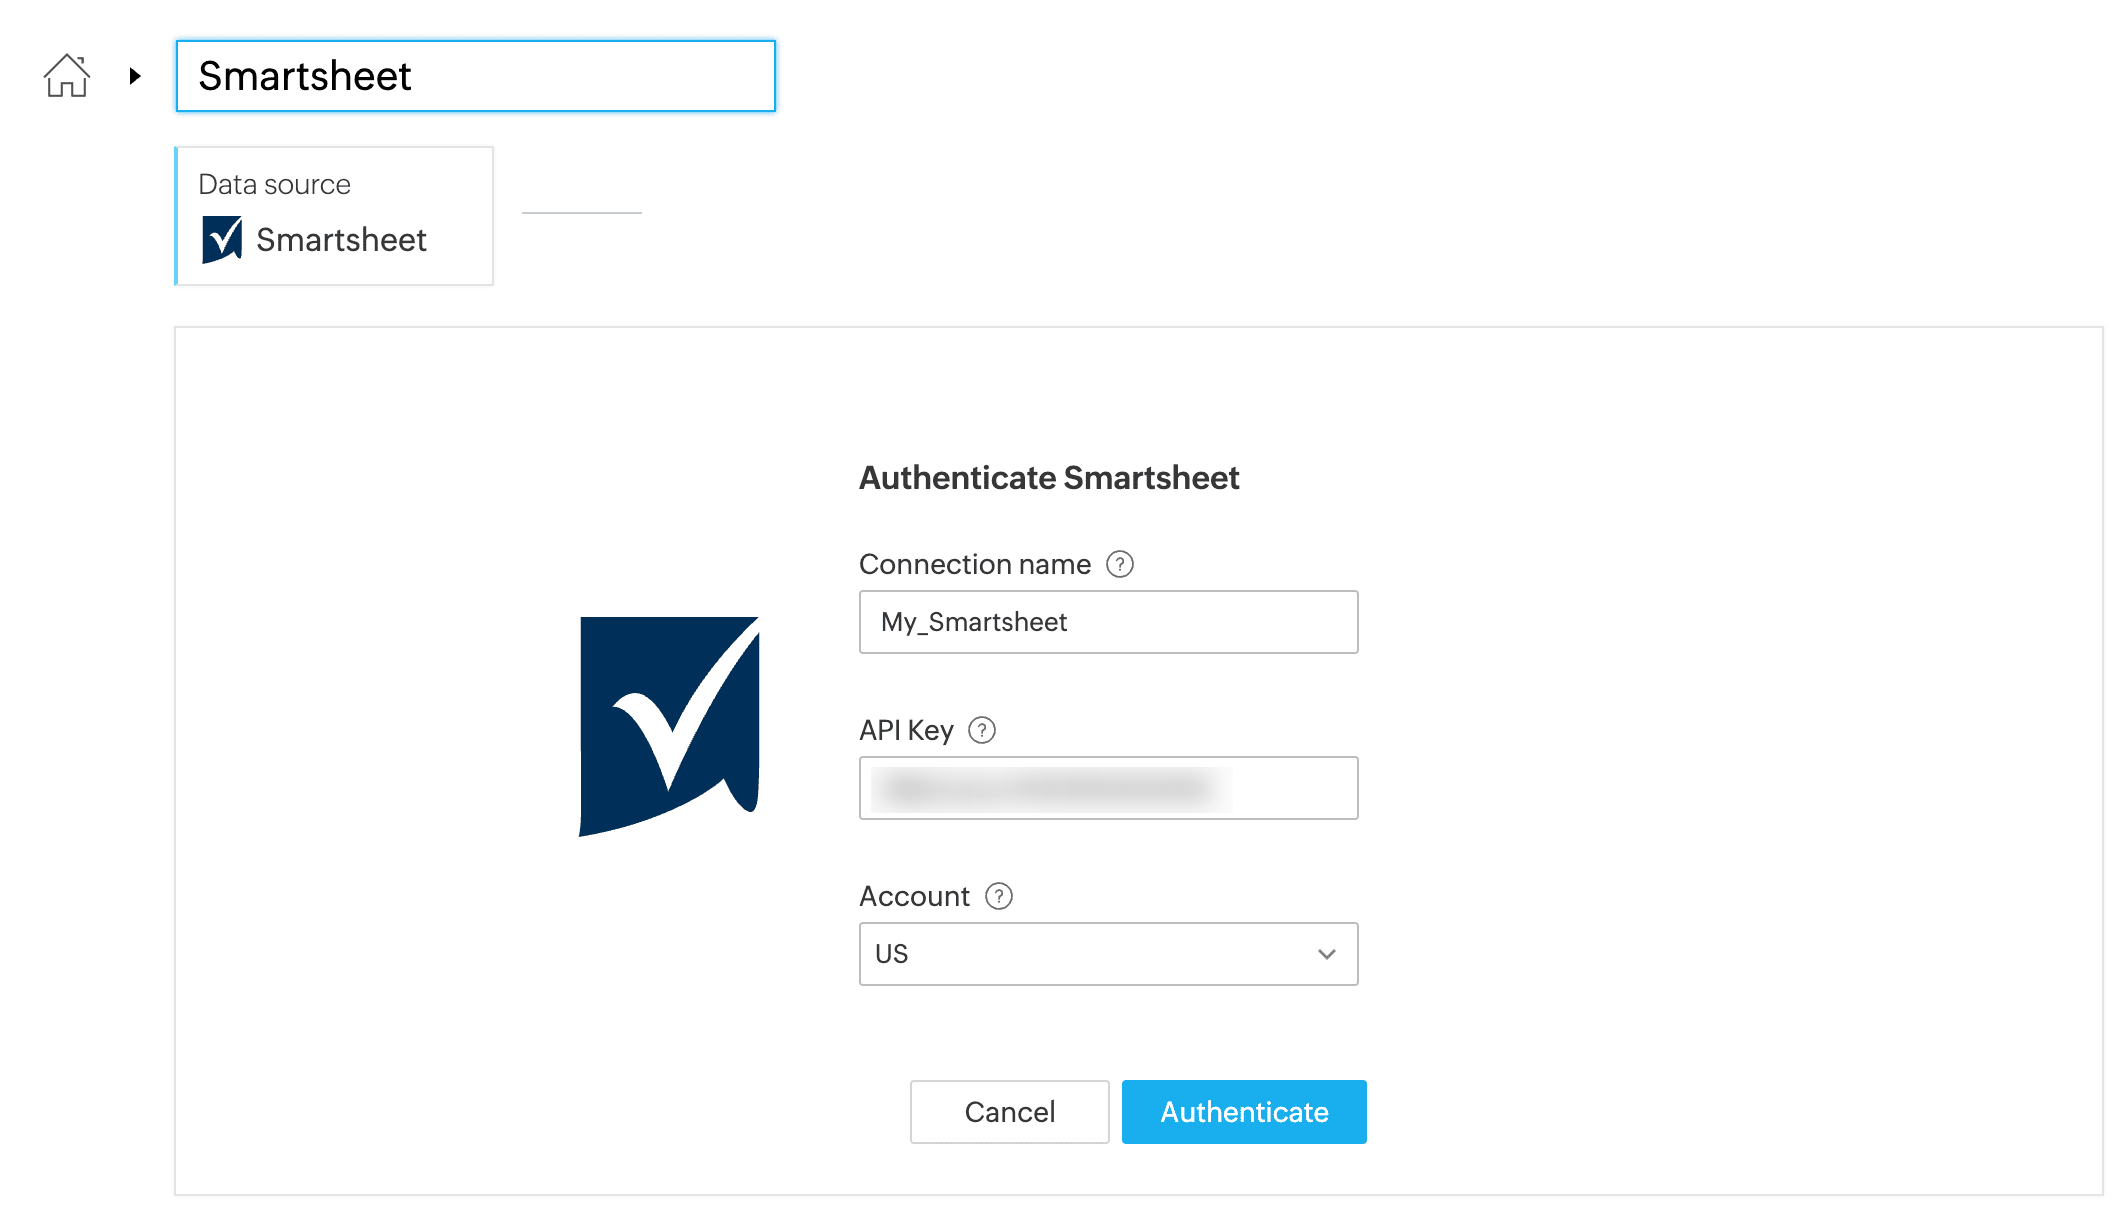The image size is (2116, 1210).
Task: Click the small Smartsheet logo in Data source
Action: tap(222, 240)
